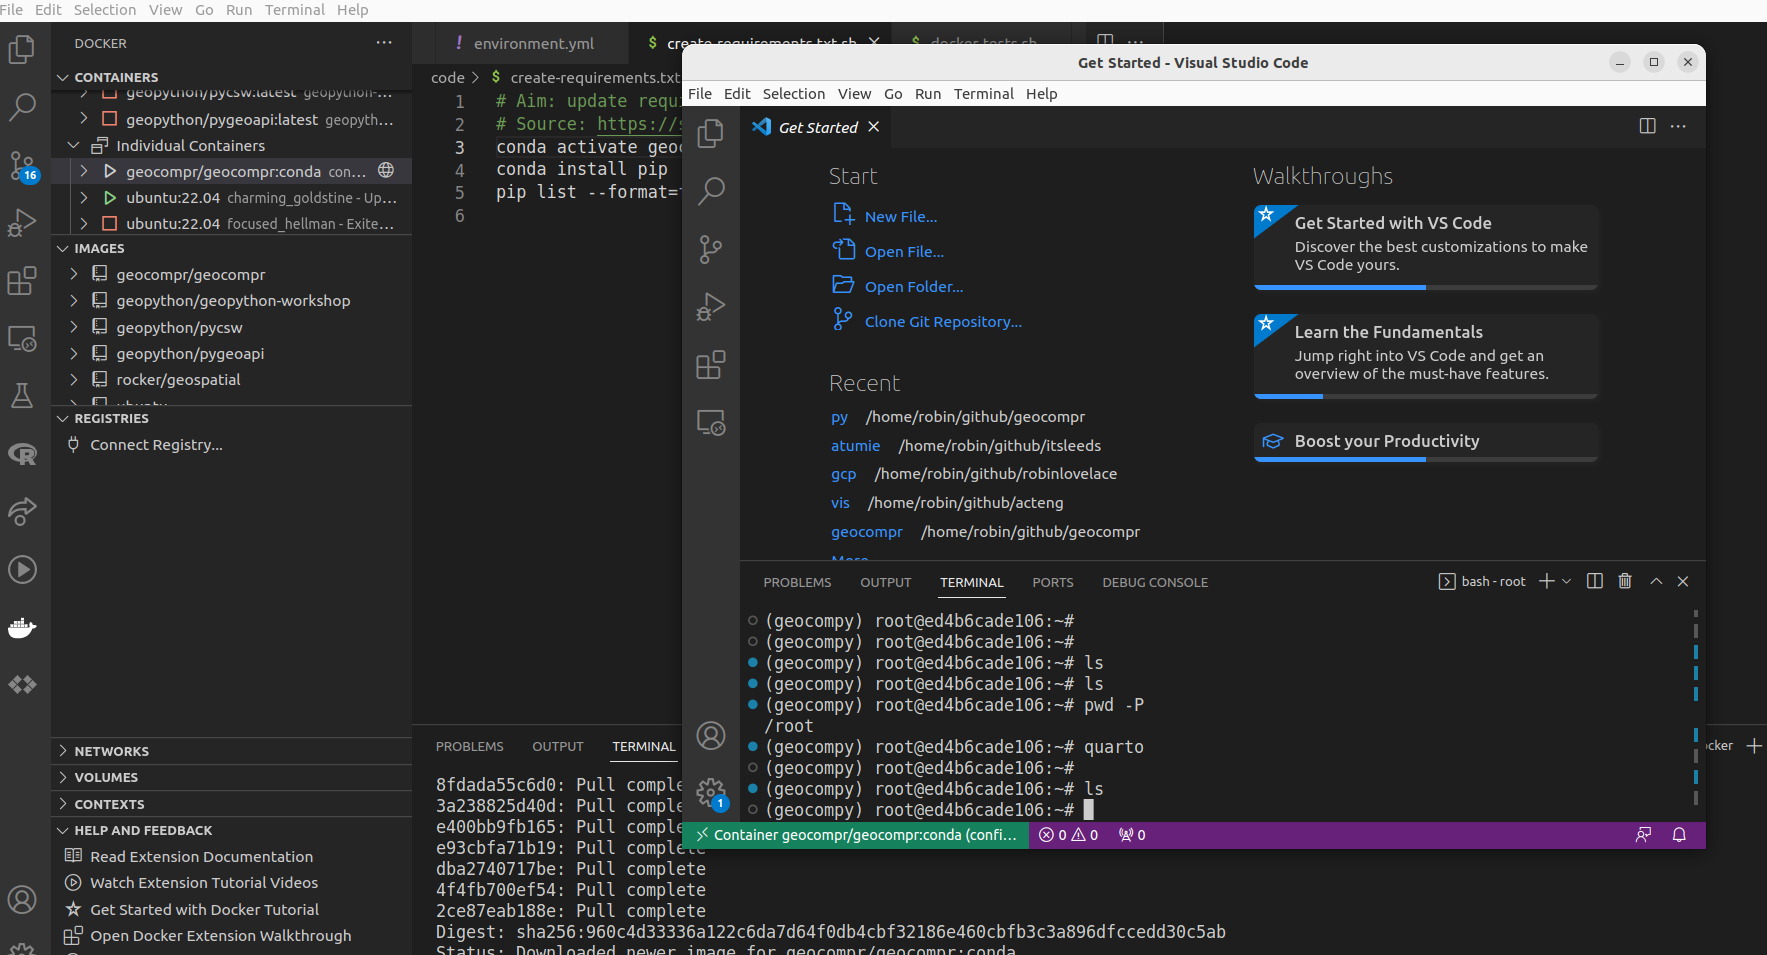Open the Terminal menu in the container window
The width and height of the screenshot is (1767, 955).
[983, 93]
